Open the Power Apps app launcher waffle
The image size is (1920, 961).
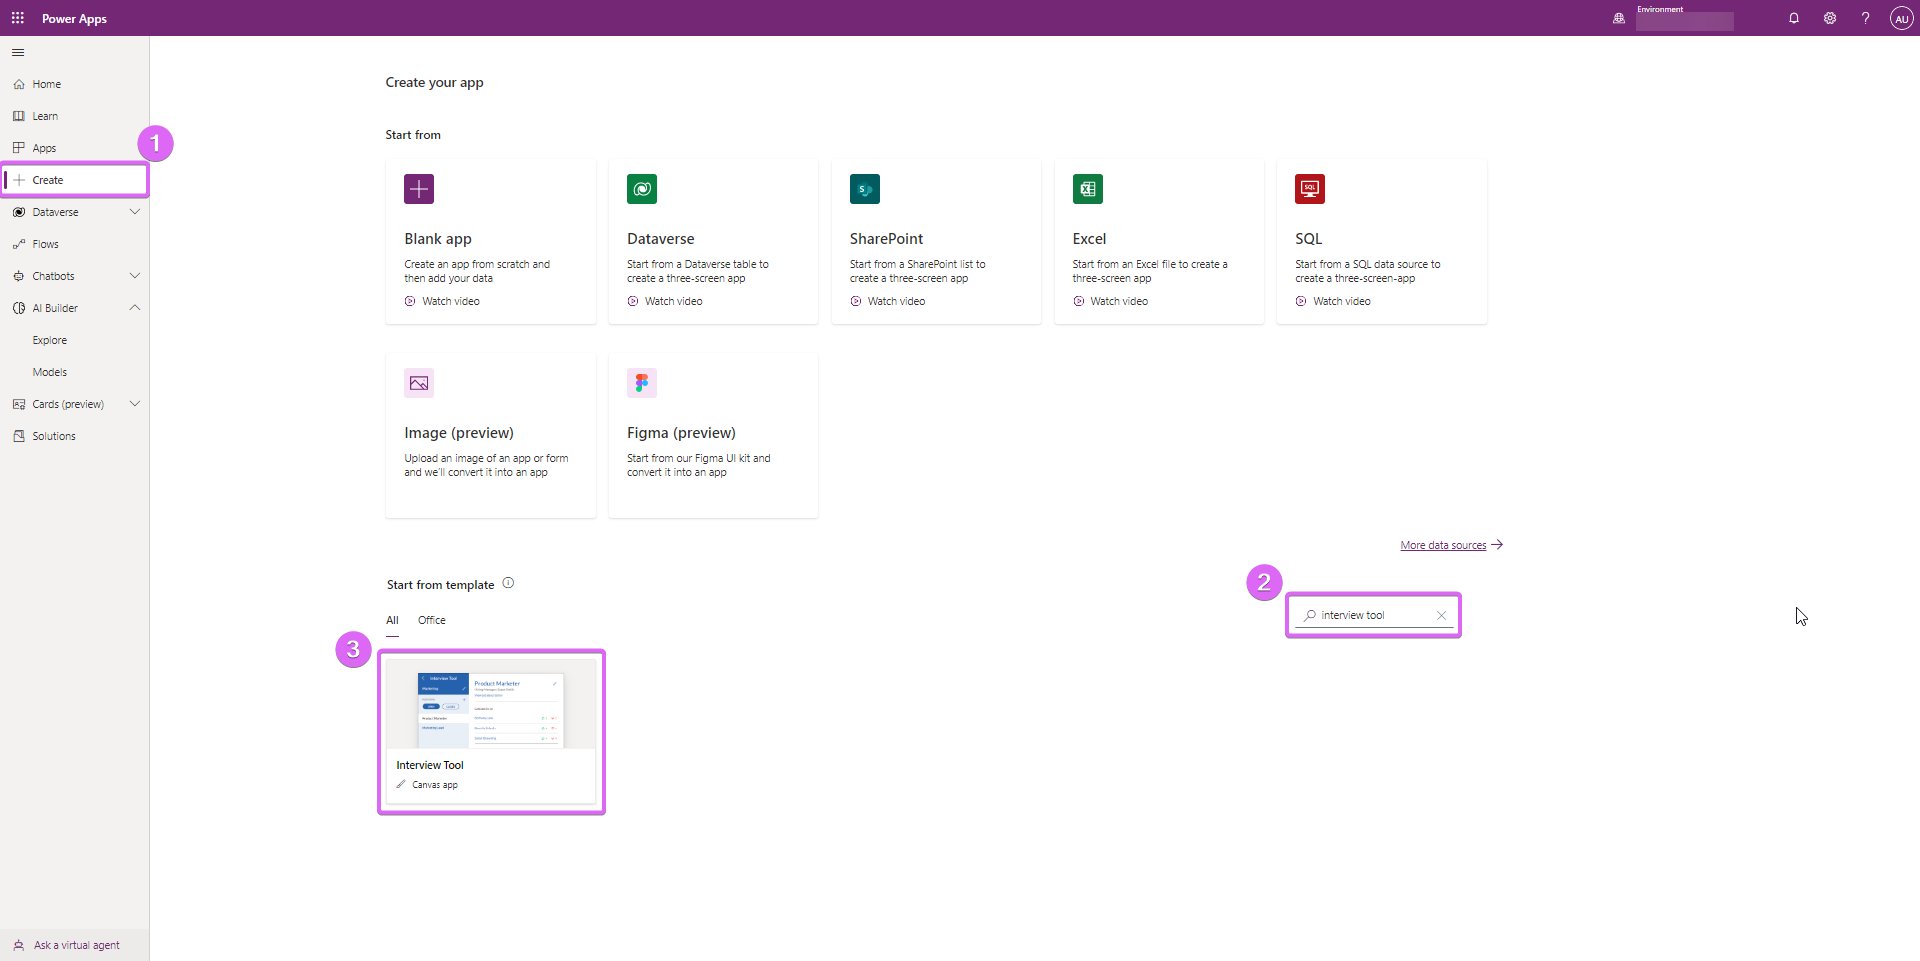(17, 18)
